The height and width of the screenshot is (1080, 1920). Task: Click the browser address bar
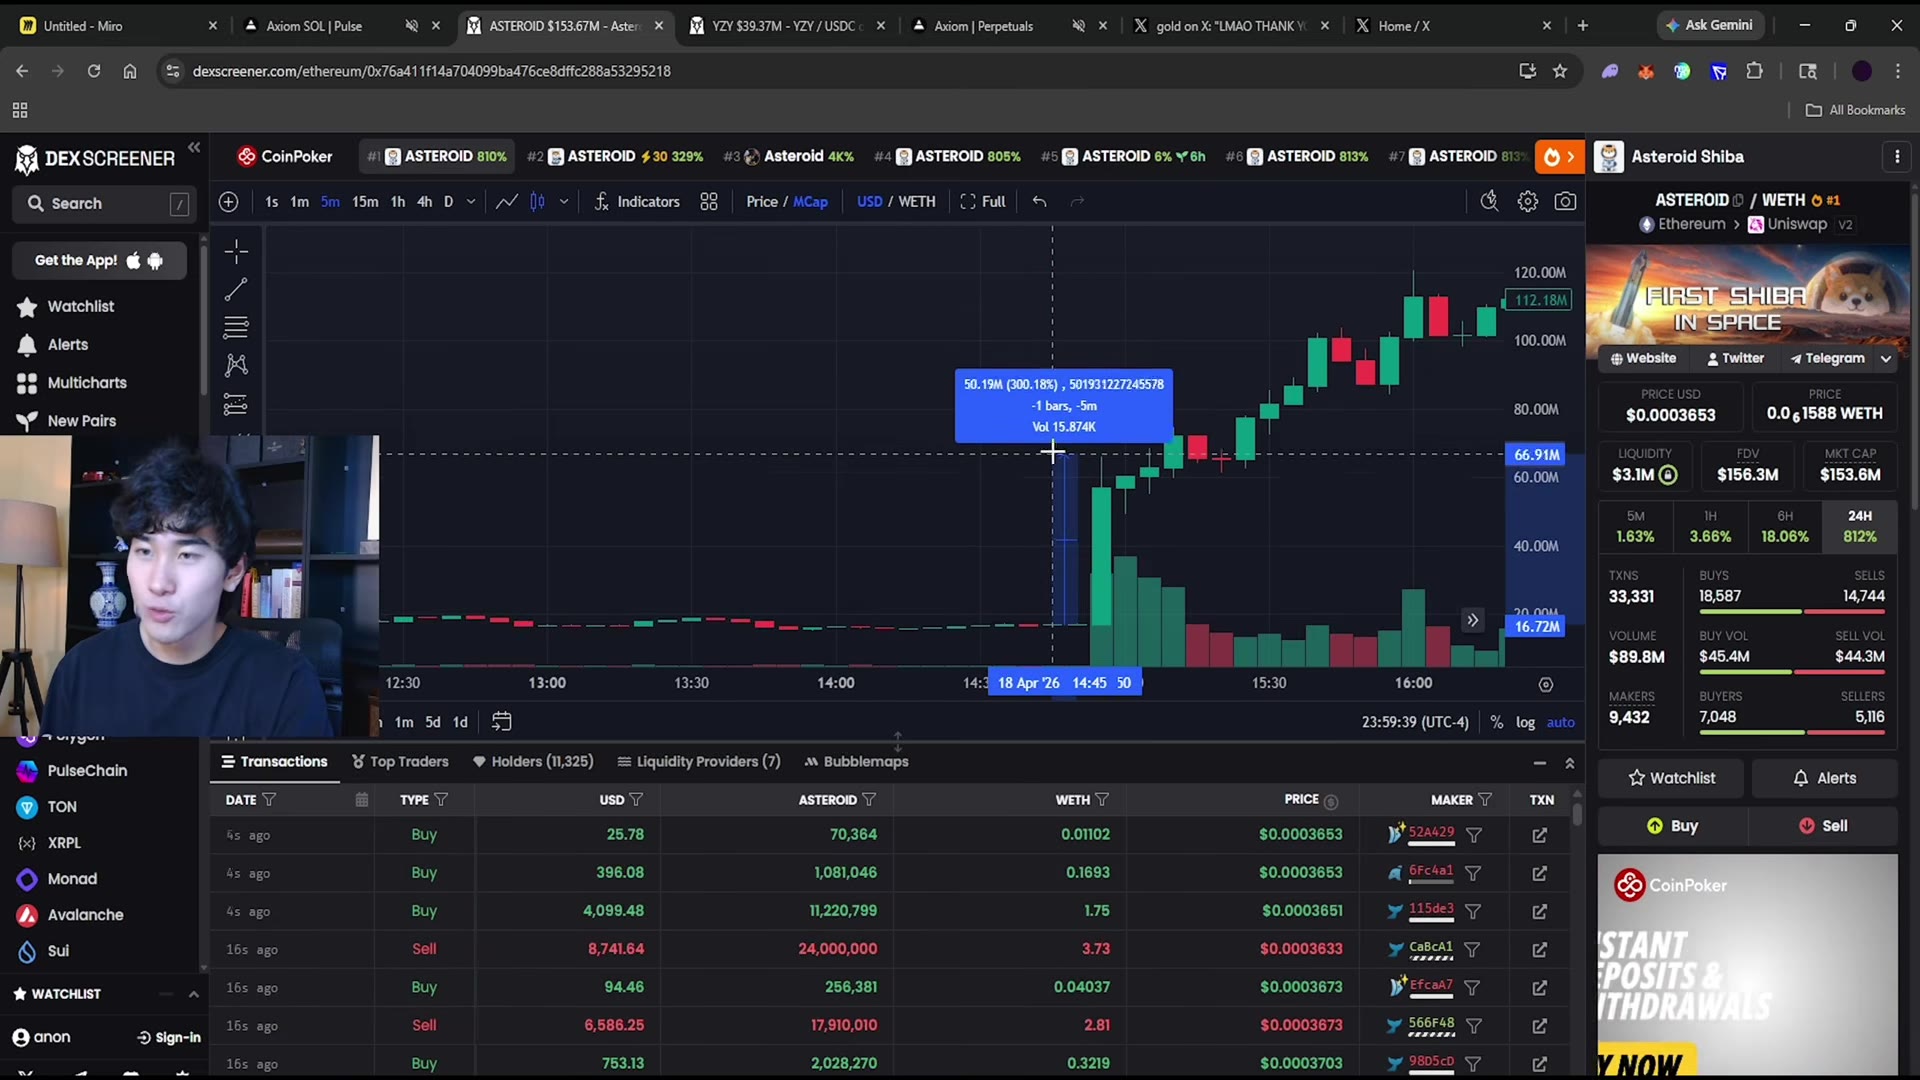[840, 71]
